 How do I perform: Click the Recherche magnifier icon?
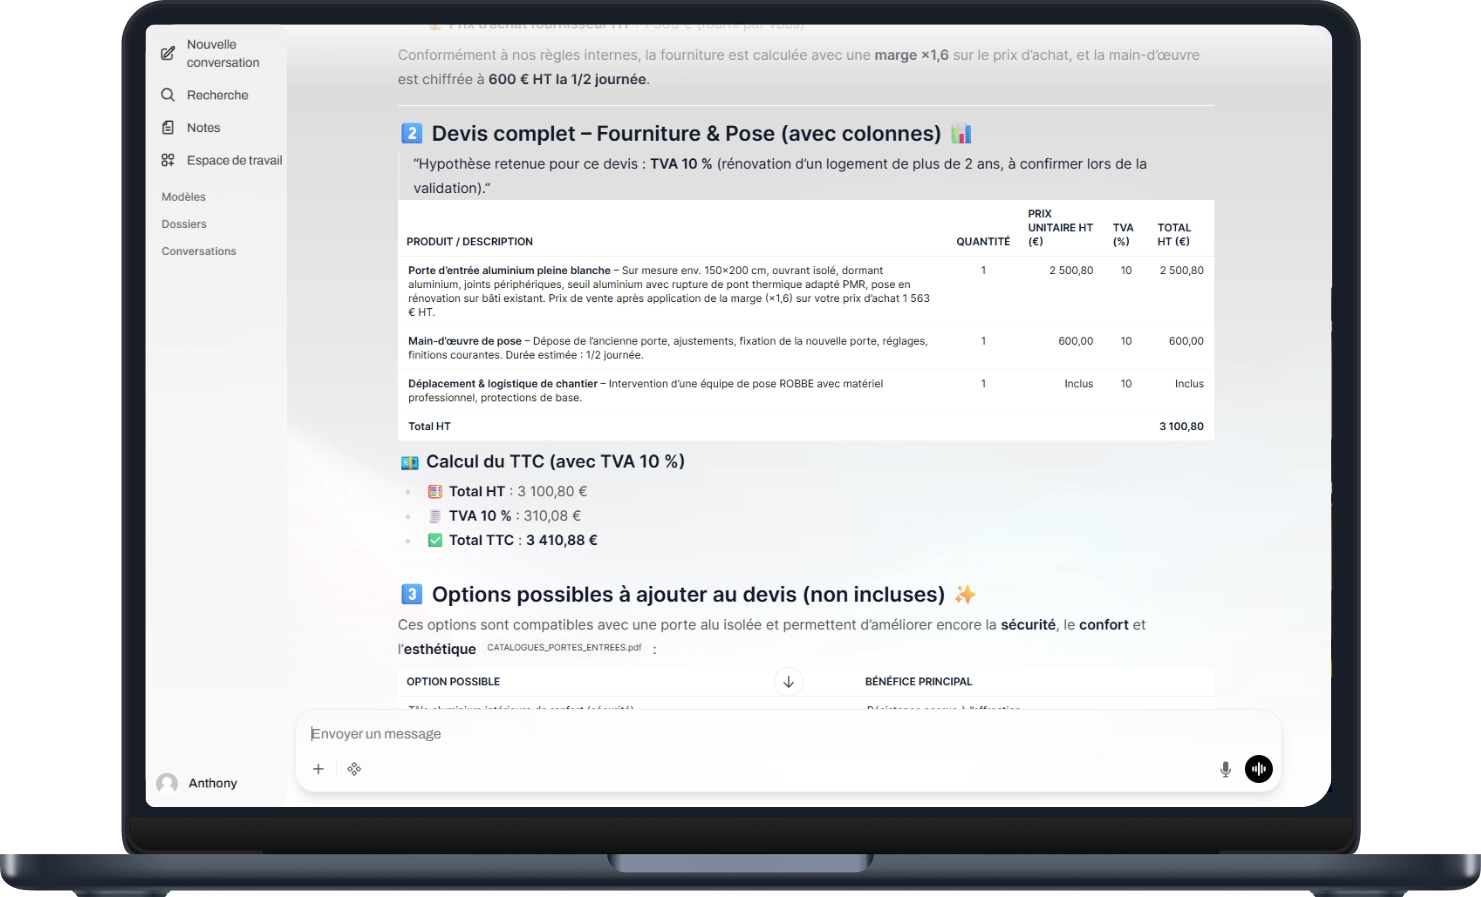(168, 95)
